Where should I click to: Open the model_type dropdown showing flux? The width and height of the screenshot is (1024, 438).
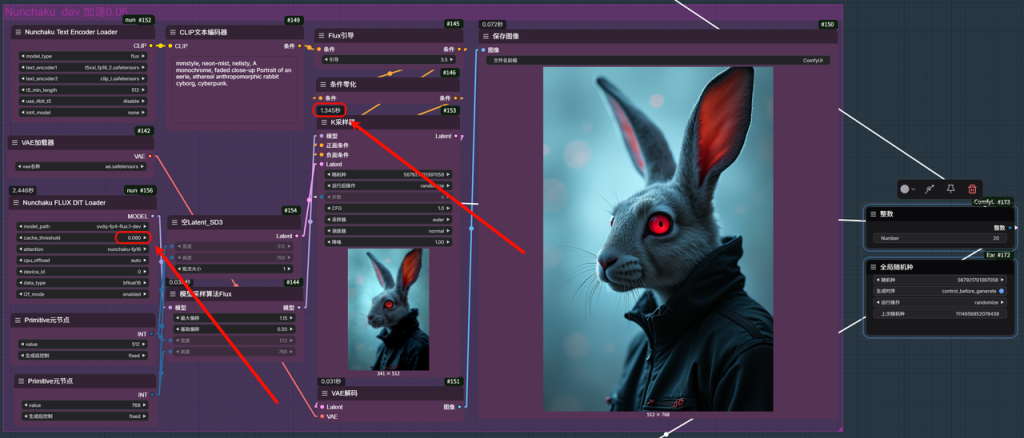85,56
